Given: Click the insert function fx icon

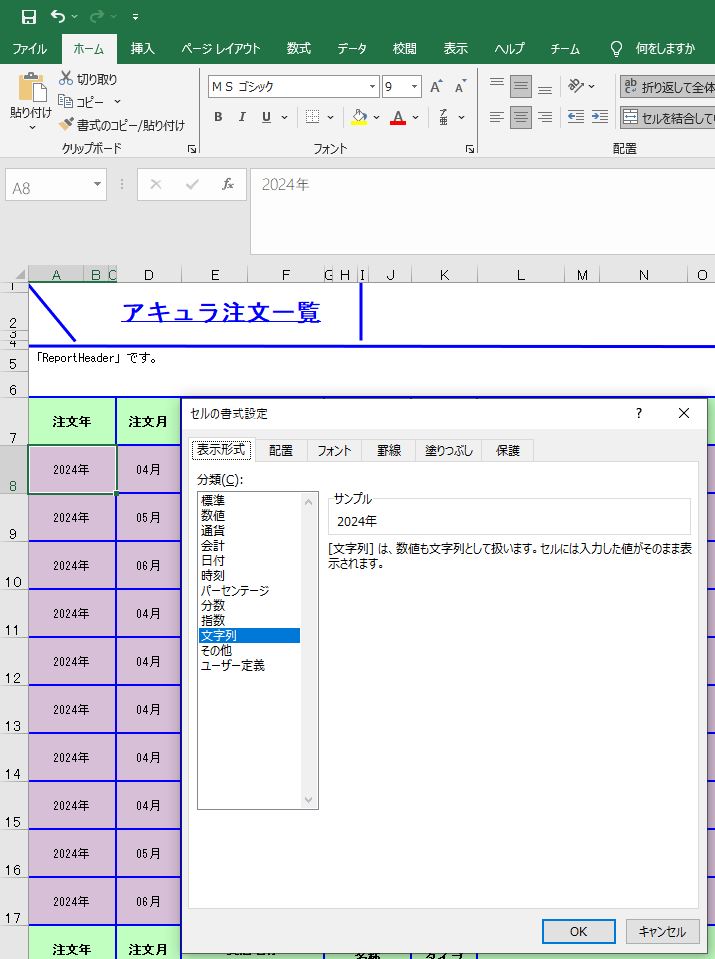Looking at the screenshot, I should 228,185.
